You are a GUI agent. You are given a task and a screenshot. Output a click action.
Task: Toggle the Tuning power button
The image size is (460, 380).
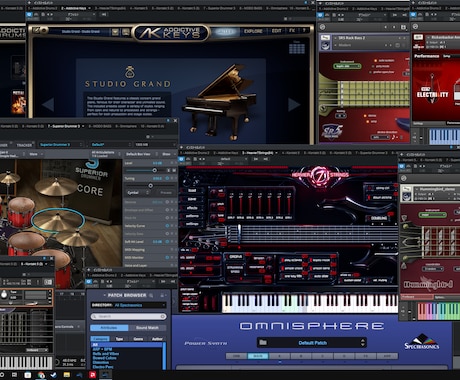click(x=168, y=179)
